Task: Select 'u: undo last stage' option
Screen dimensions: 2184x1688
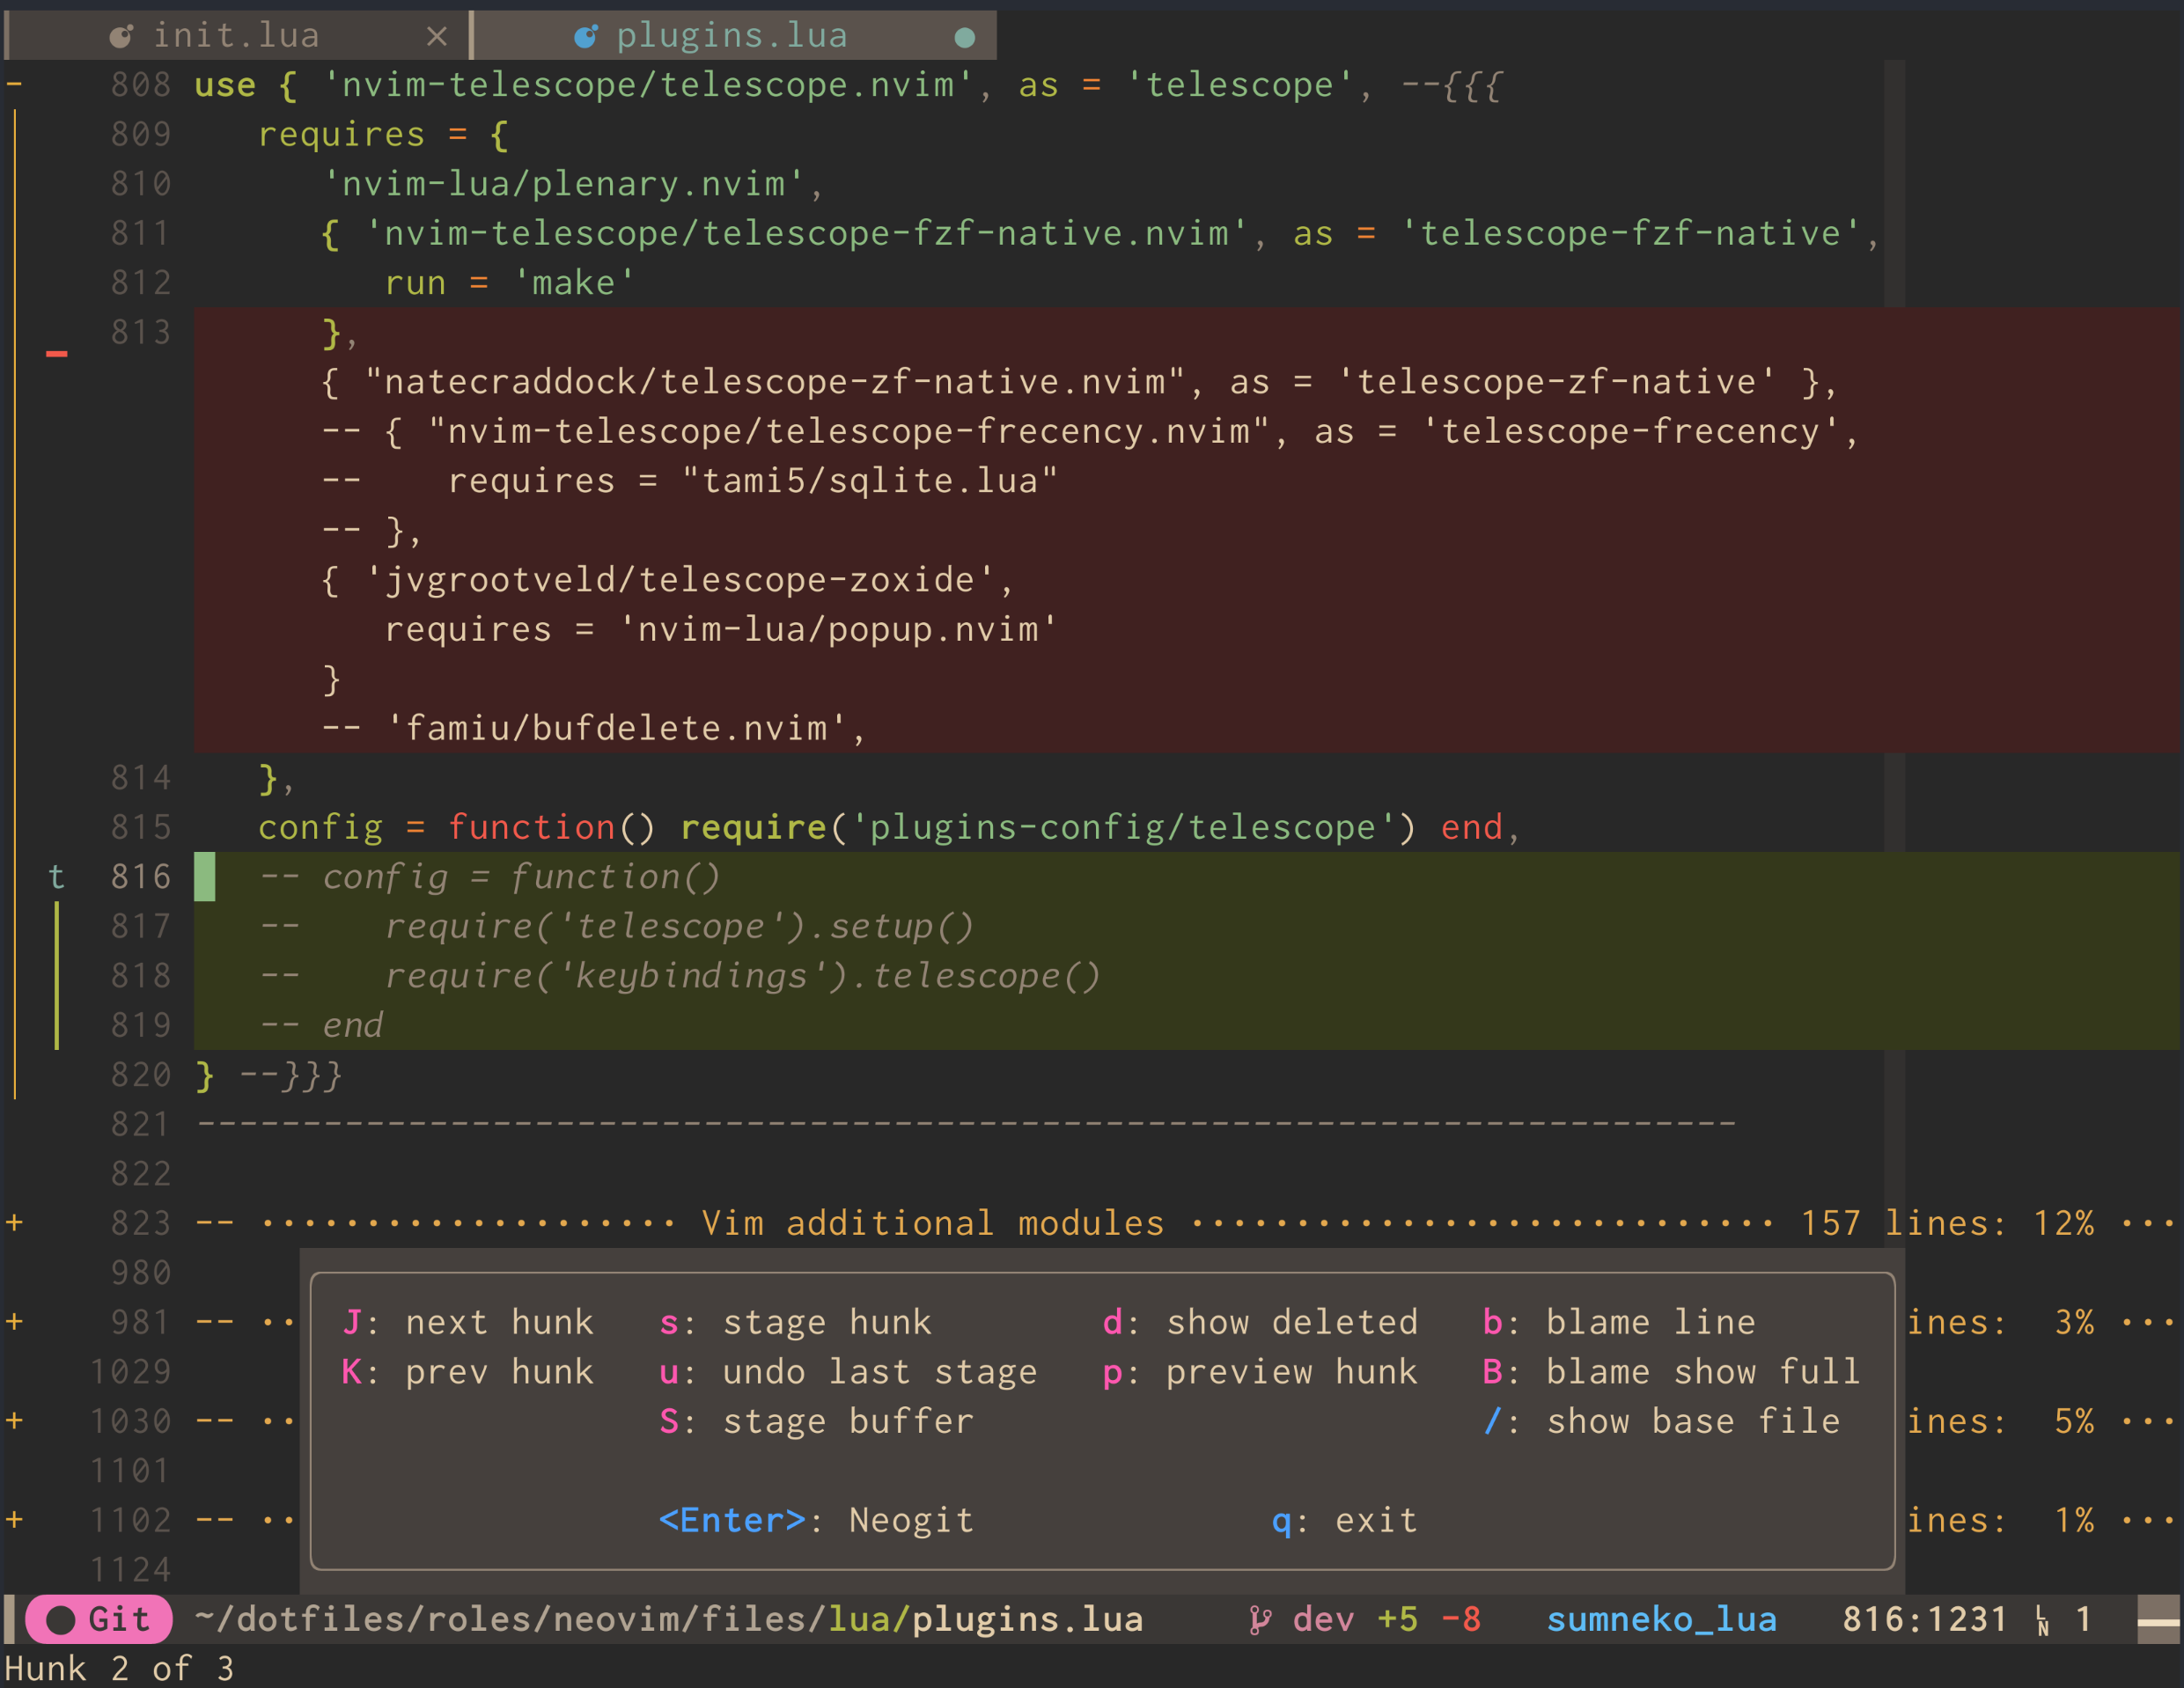Action: [x=848, y=1371]
